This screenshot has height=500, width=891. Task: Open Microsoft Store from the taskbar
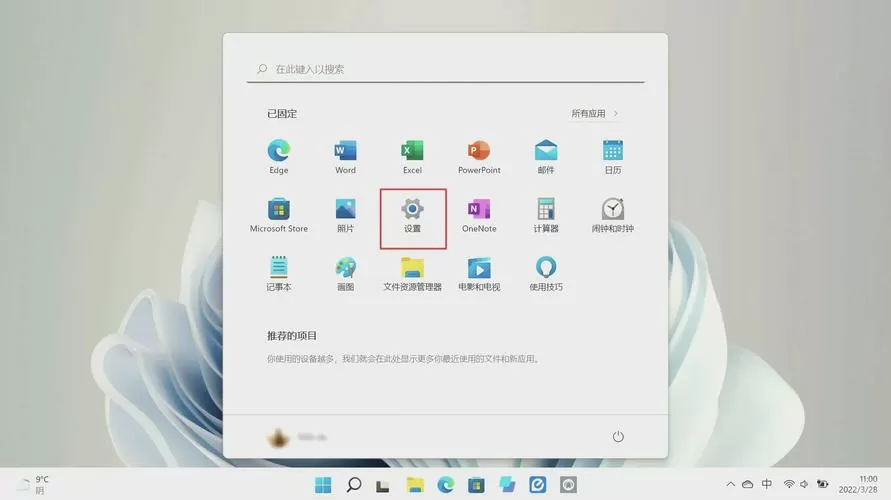[x=476, y=485]
